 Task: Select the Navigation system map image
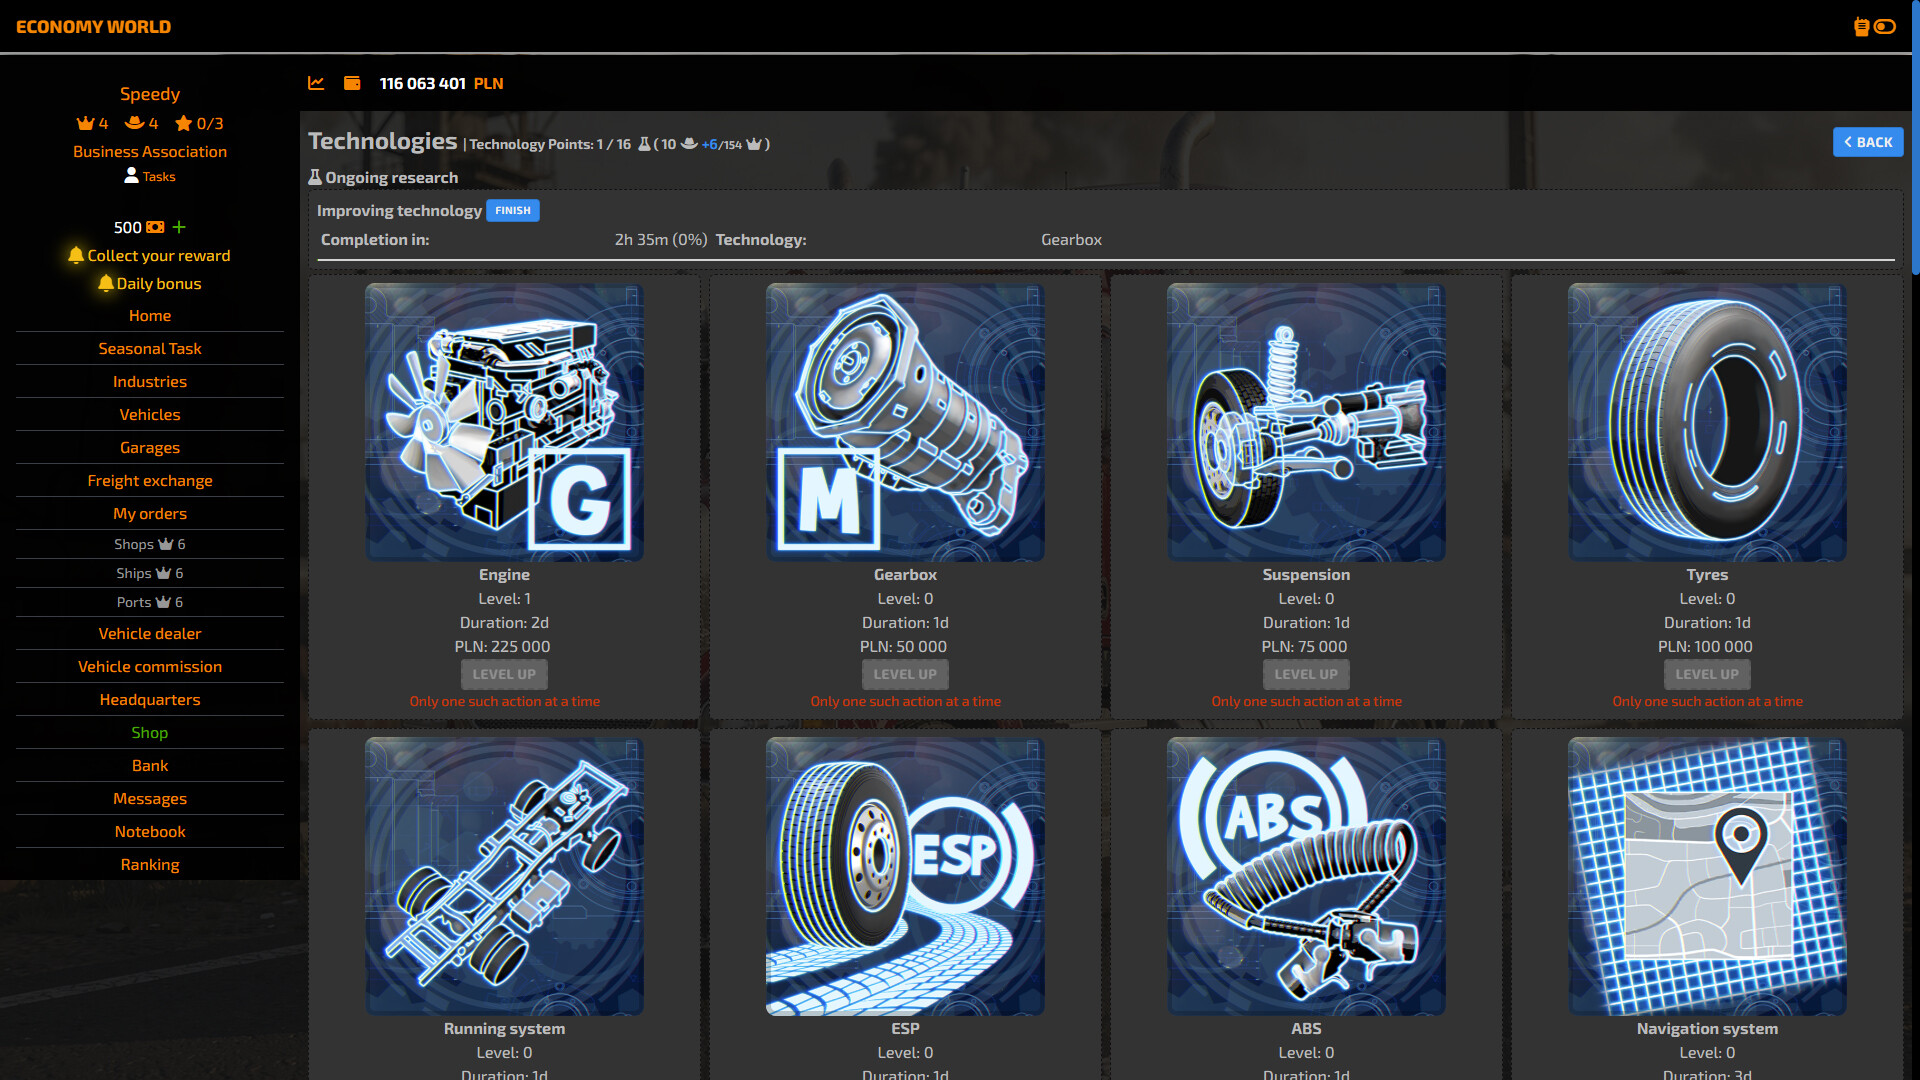[1707, 876]
